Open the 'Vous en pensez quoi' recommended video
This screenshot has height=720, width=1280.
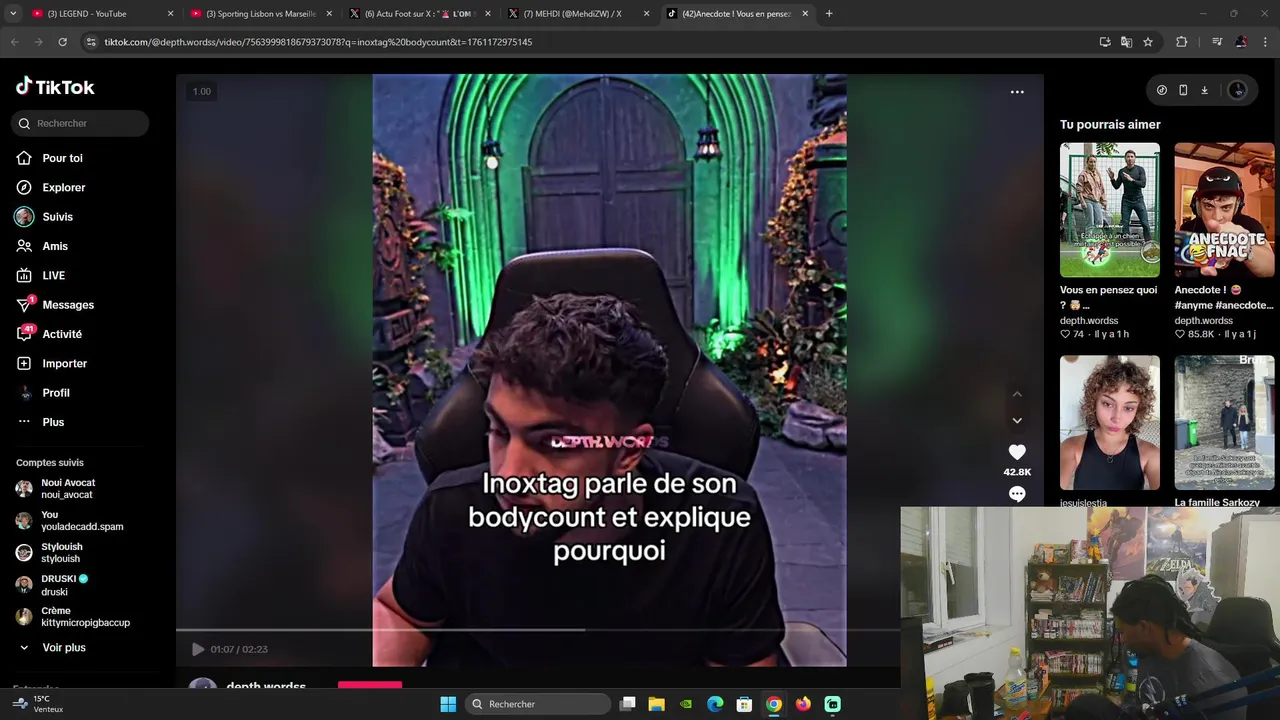coord(1110,210)
